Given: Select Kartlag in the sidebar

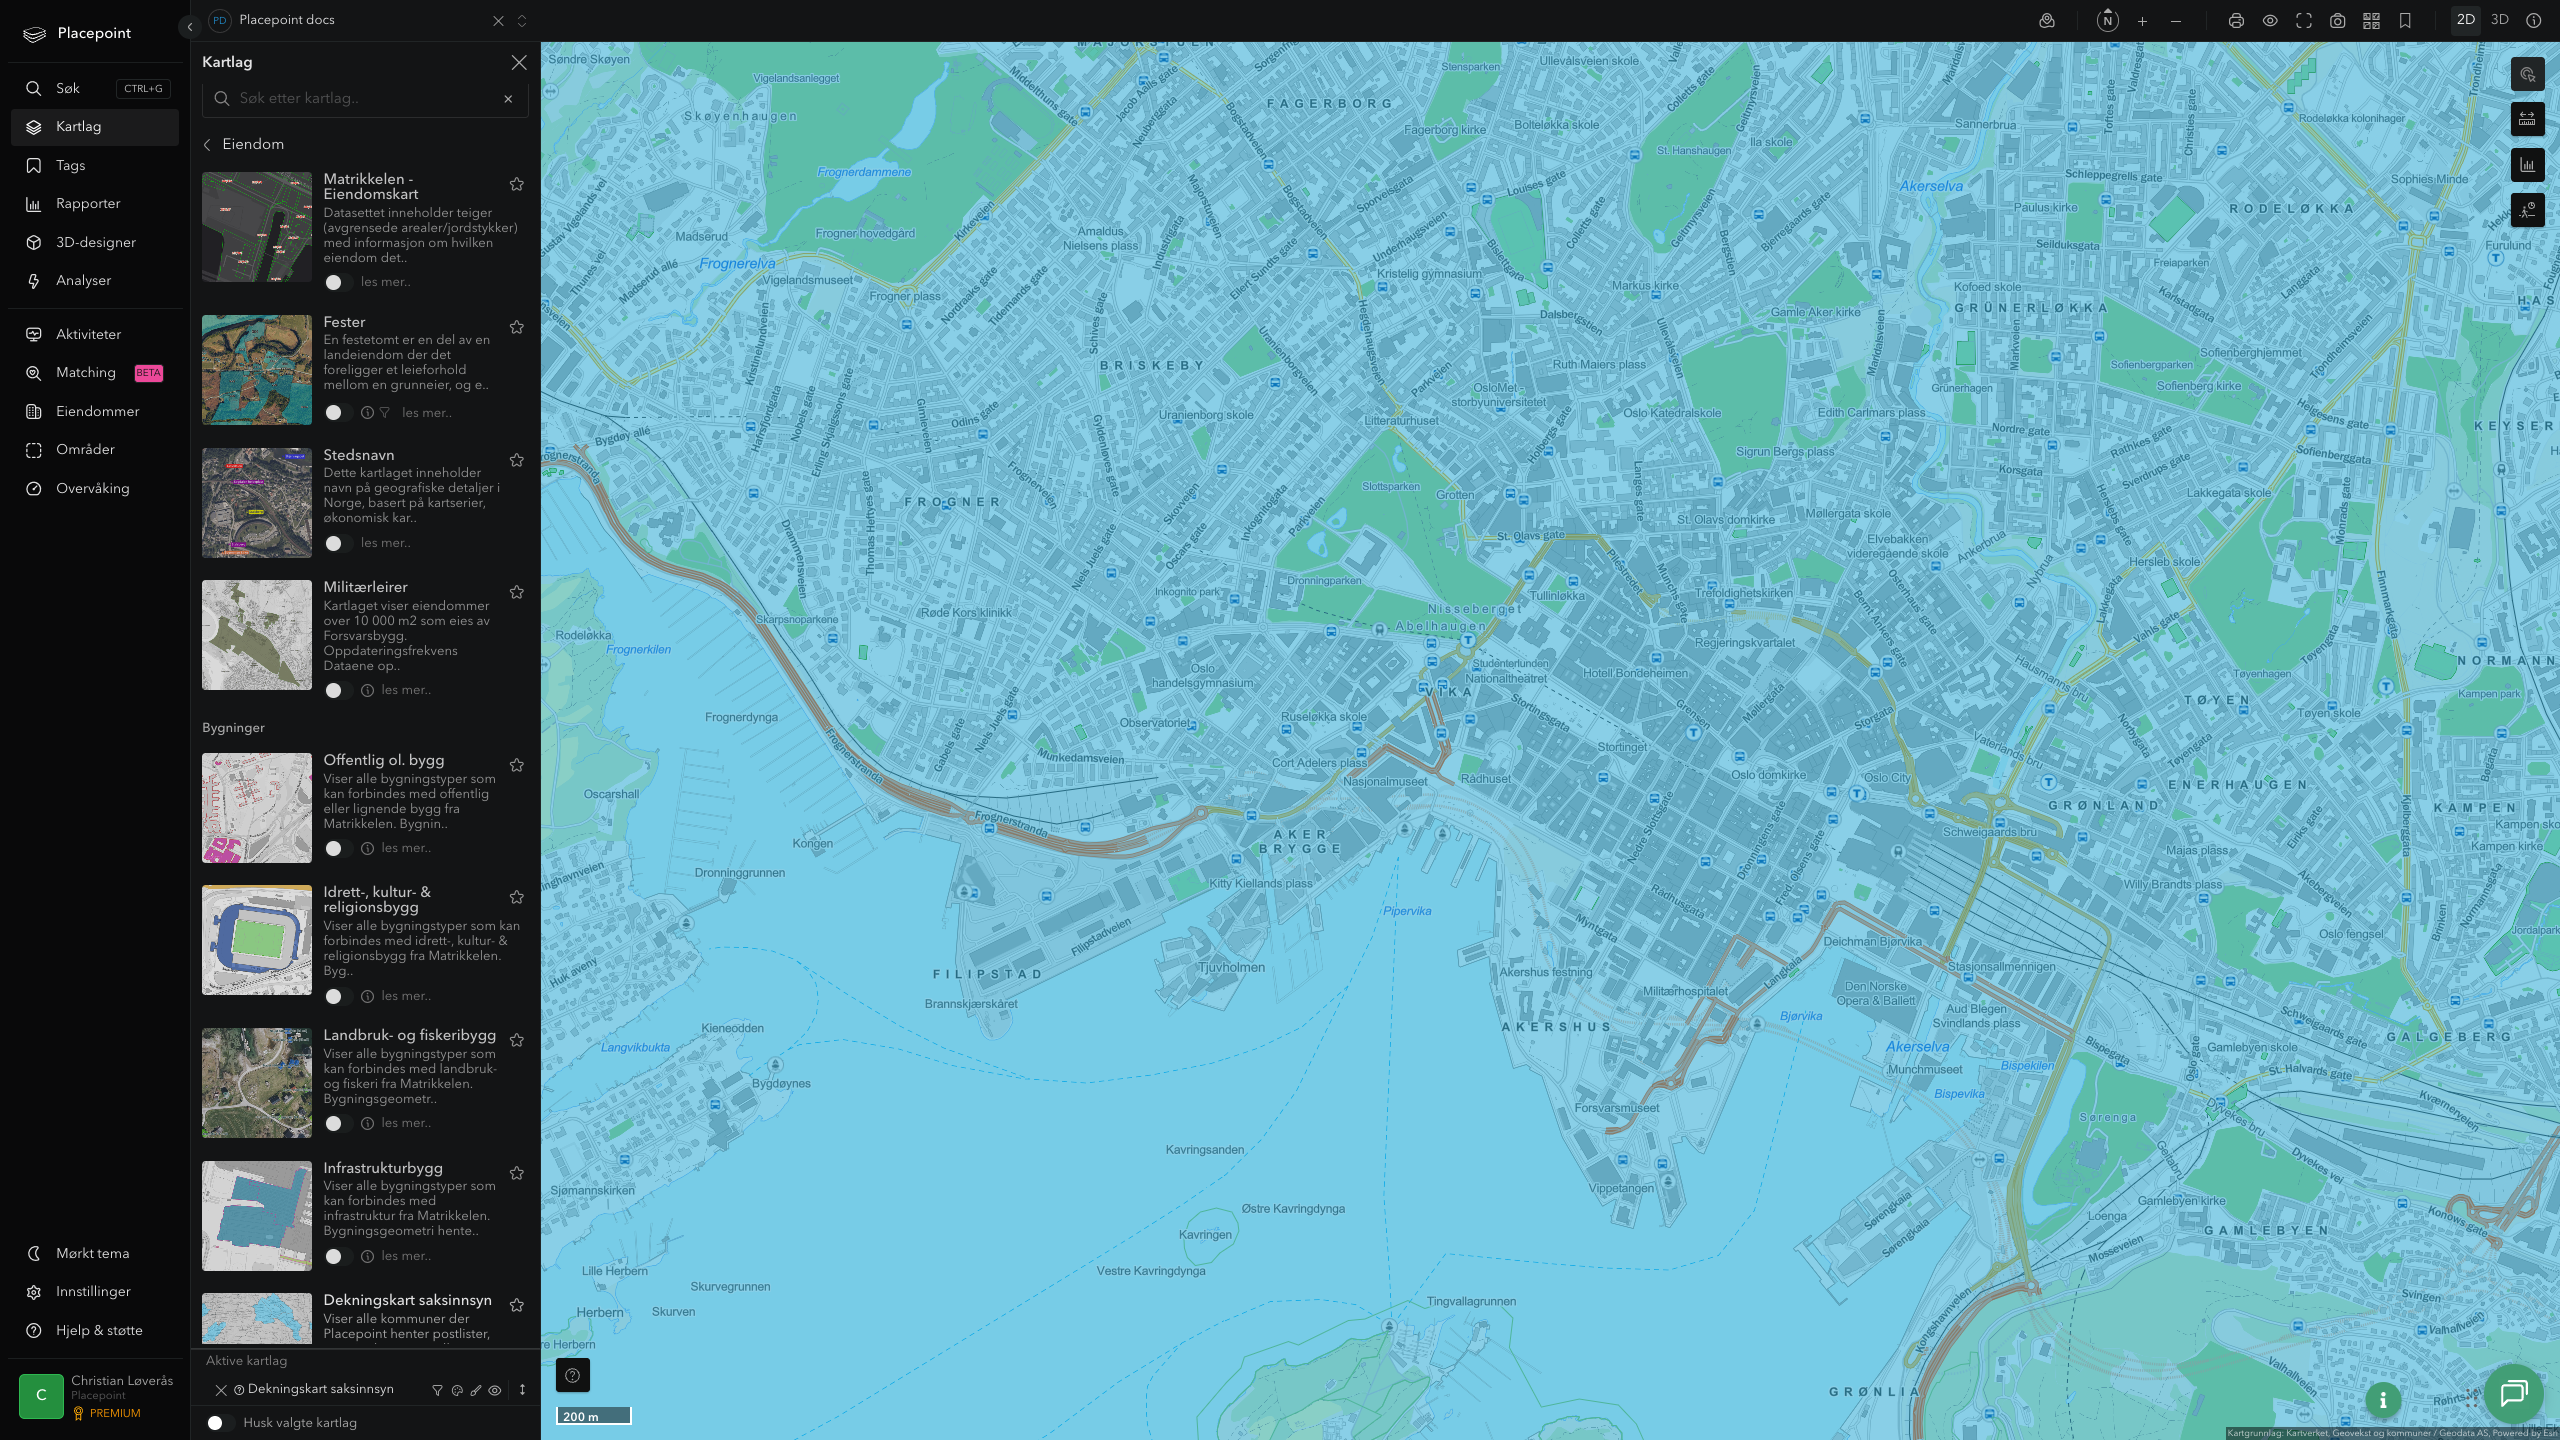Looking at the screenshot, I should (x=95, y=127).
